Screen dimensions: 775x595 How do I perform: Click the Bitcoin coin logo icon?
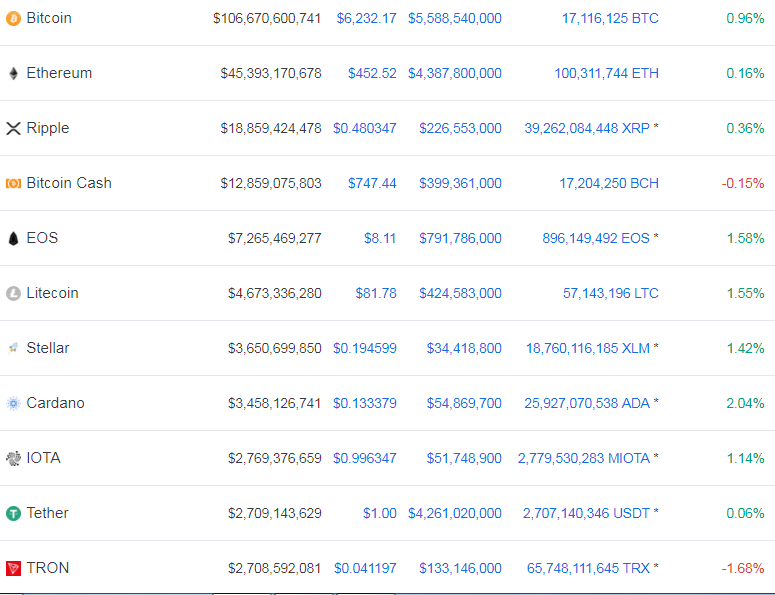tap(13, 19)
